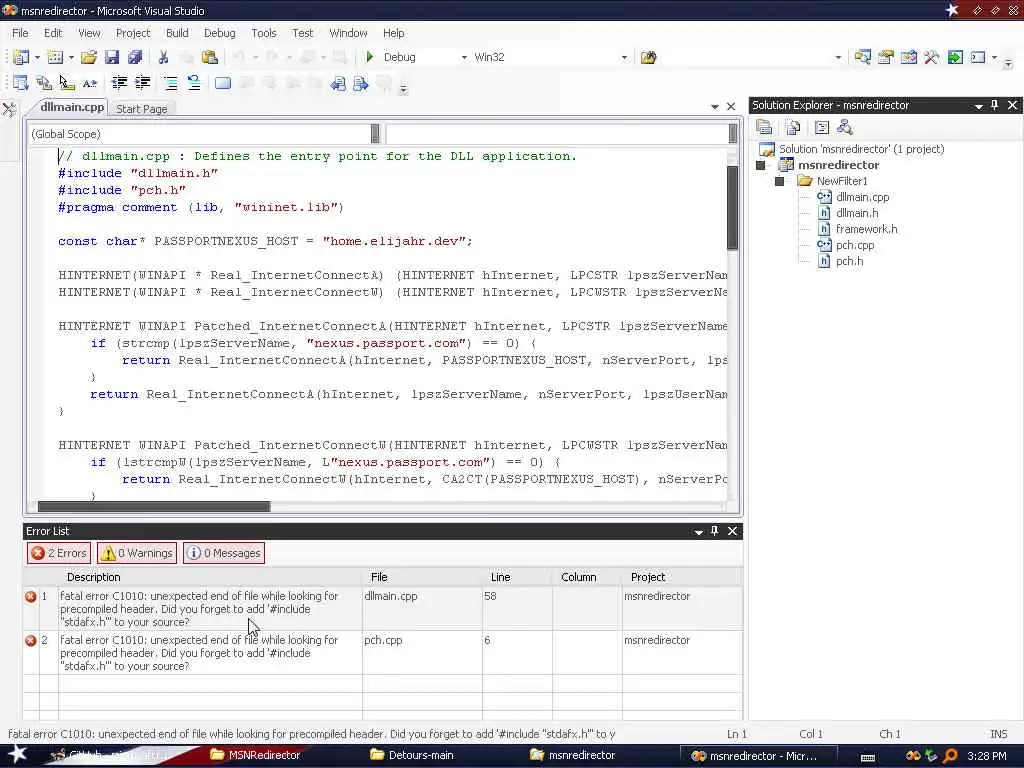Save dllmain.cpp with the floppy icon

pyautogui.click(x=112, y=57)
